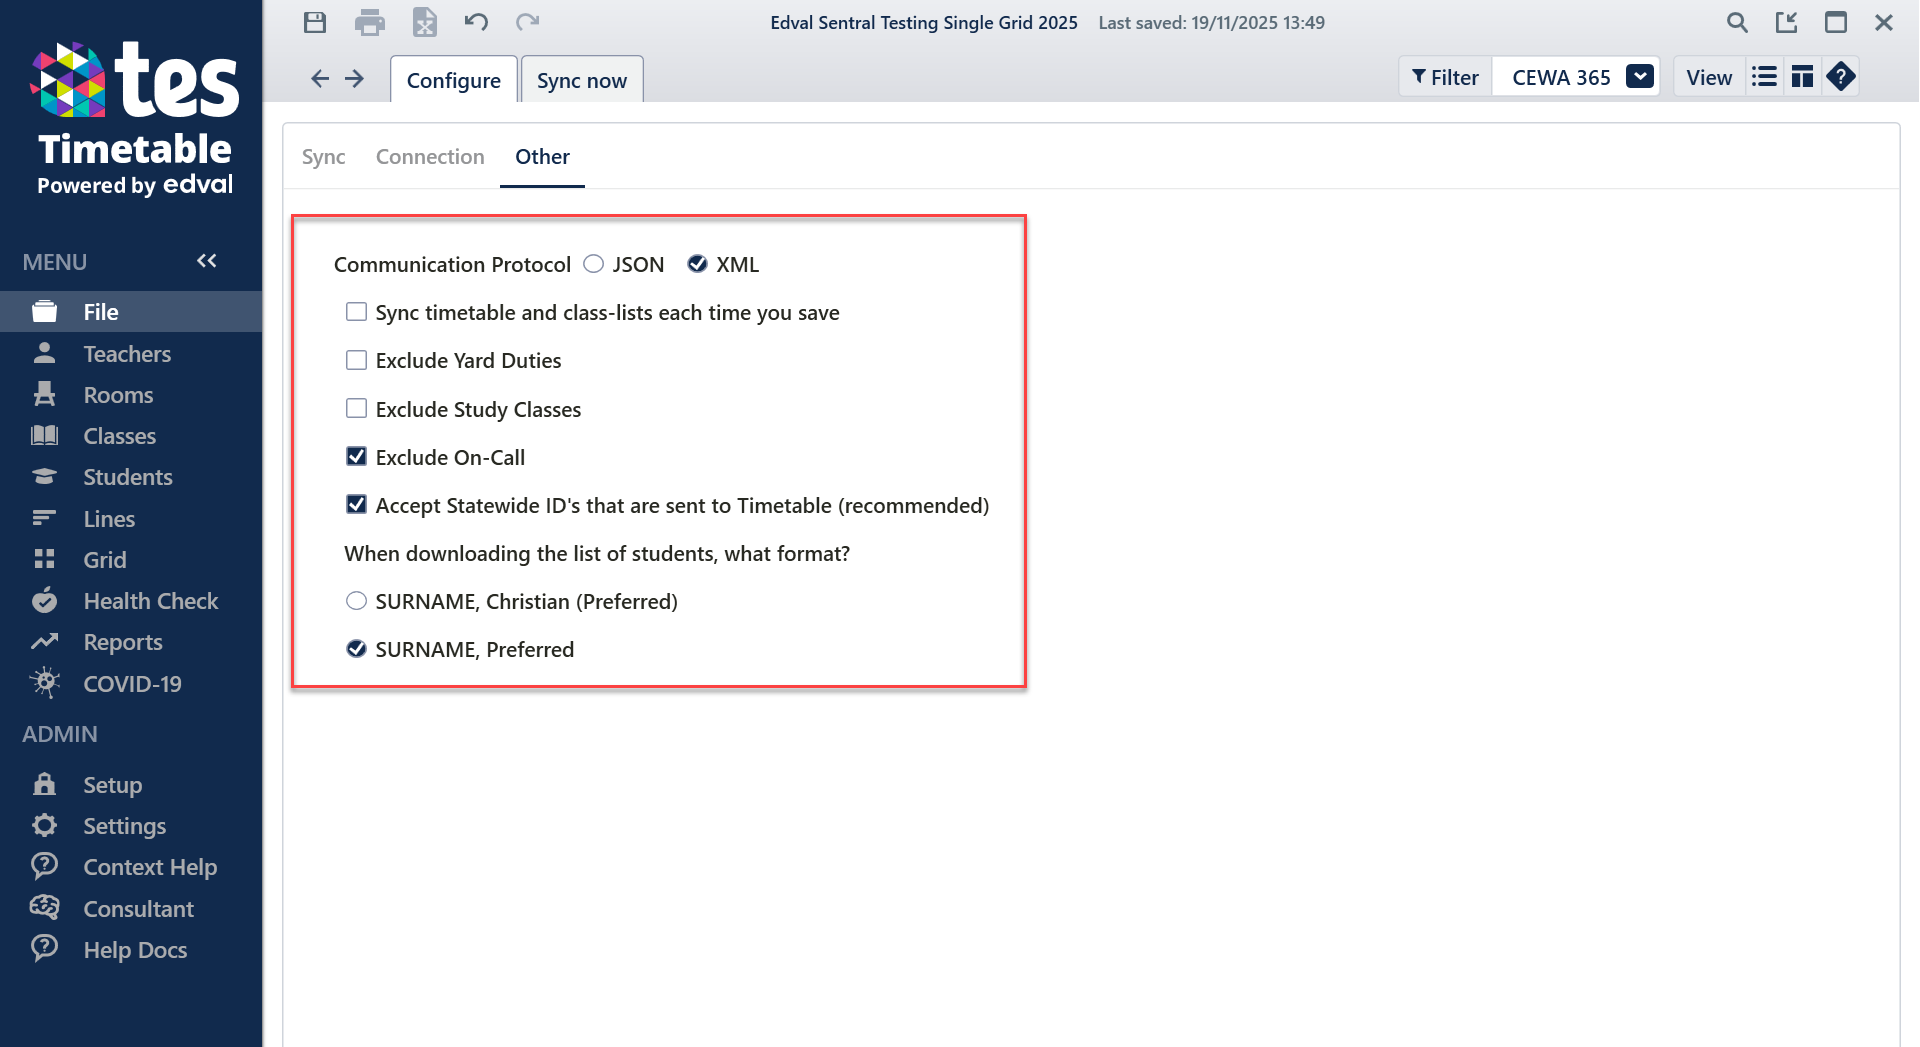Switch to the Connection sub-tab
Screen dimensions: 1920x1047
[x=430, y=157]
